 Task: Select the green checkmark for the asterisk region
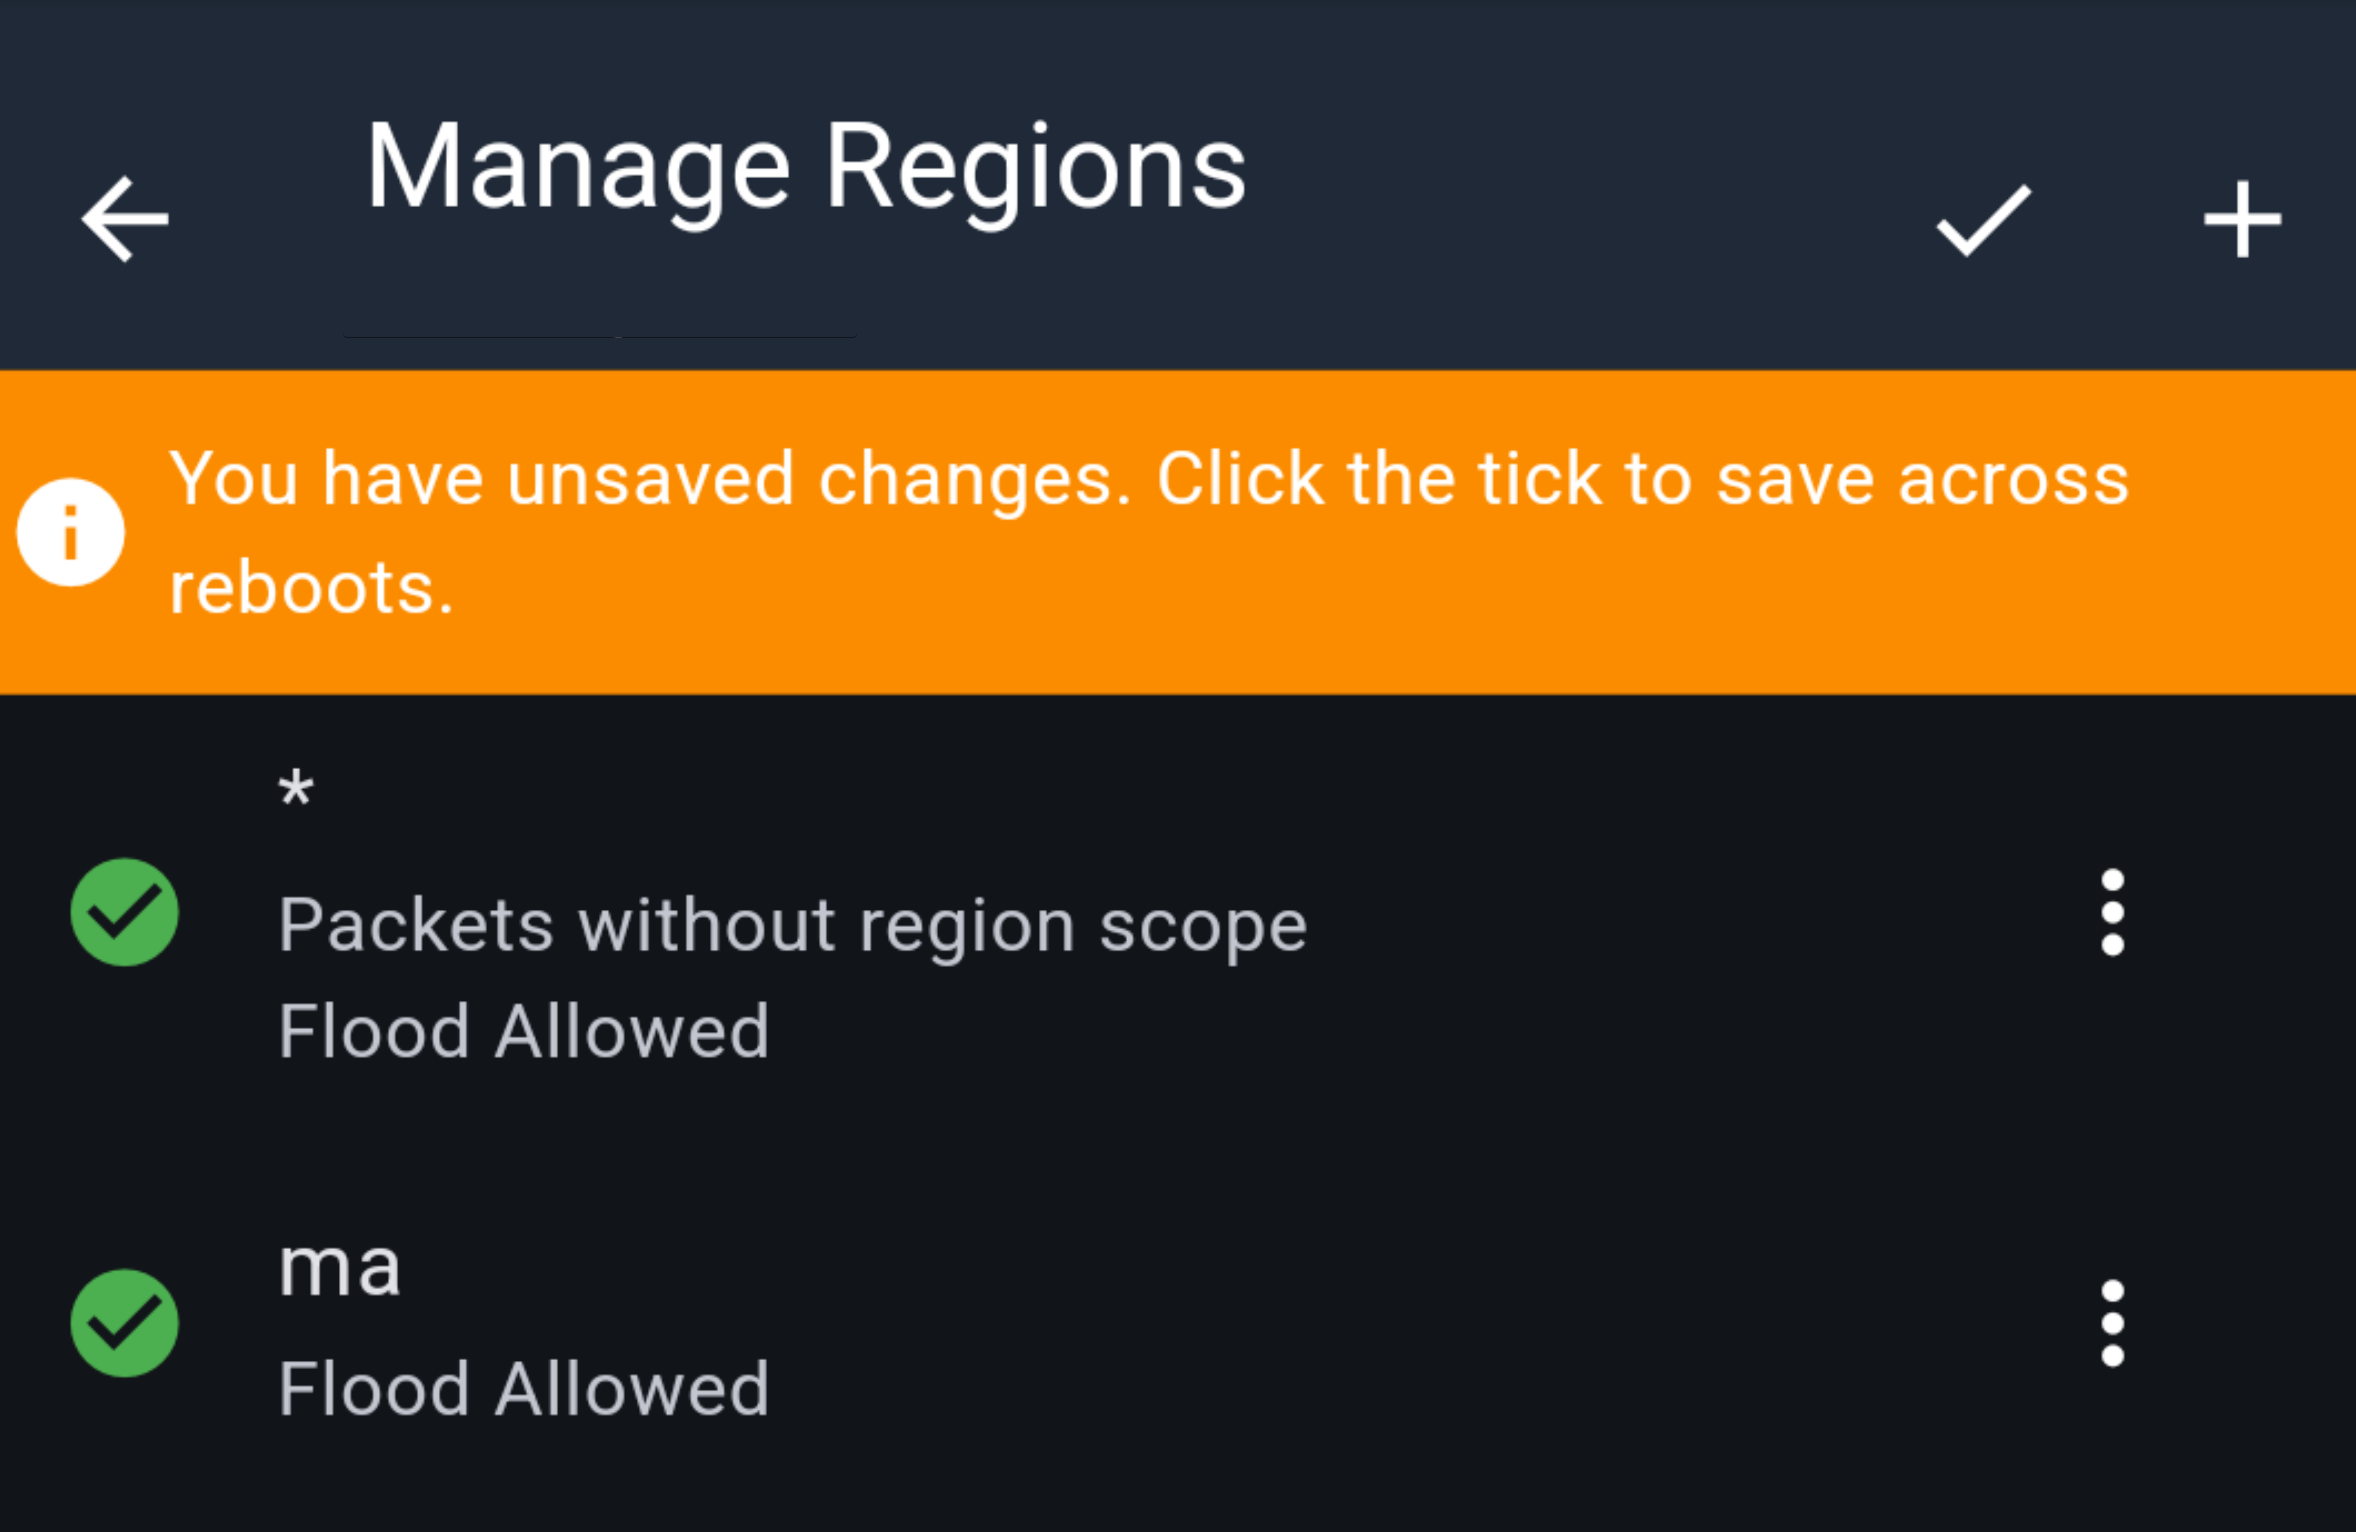tap(124, 910)
